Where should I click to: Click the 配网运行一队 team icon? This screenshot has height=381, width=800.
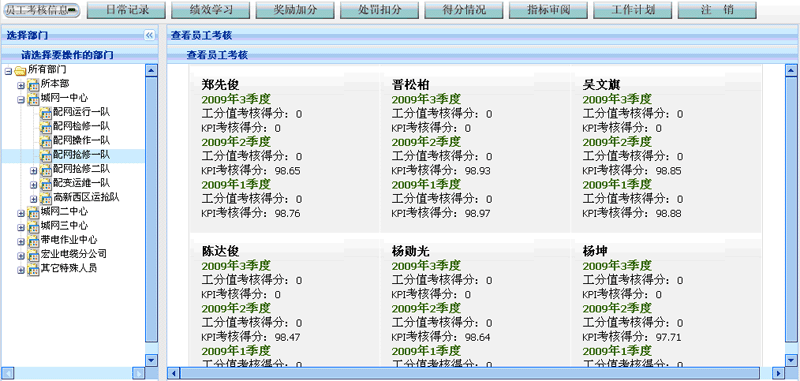(x=46, y=113)
